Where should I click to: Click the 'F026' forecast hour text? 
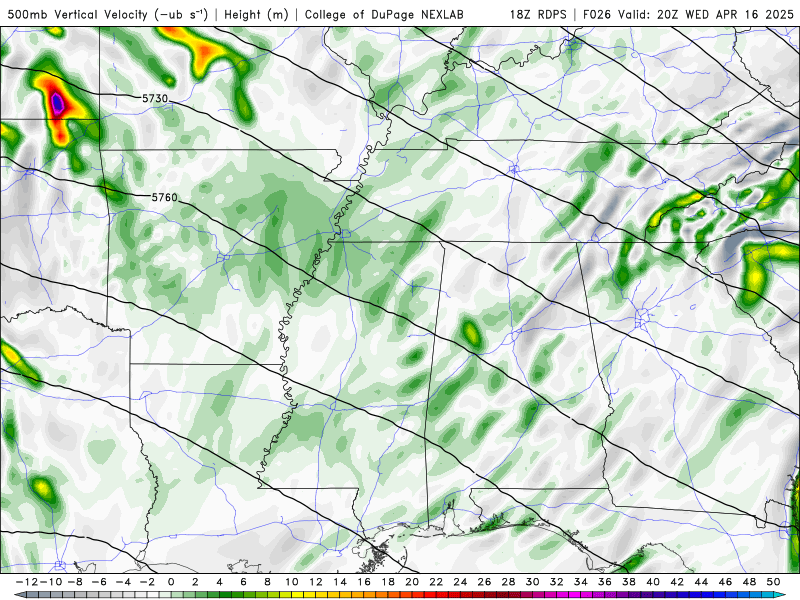tap(597, 14)
